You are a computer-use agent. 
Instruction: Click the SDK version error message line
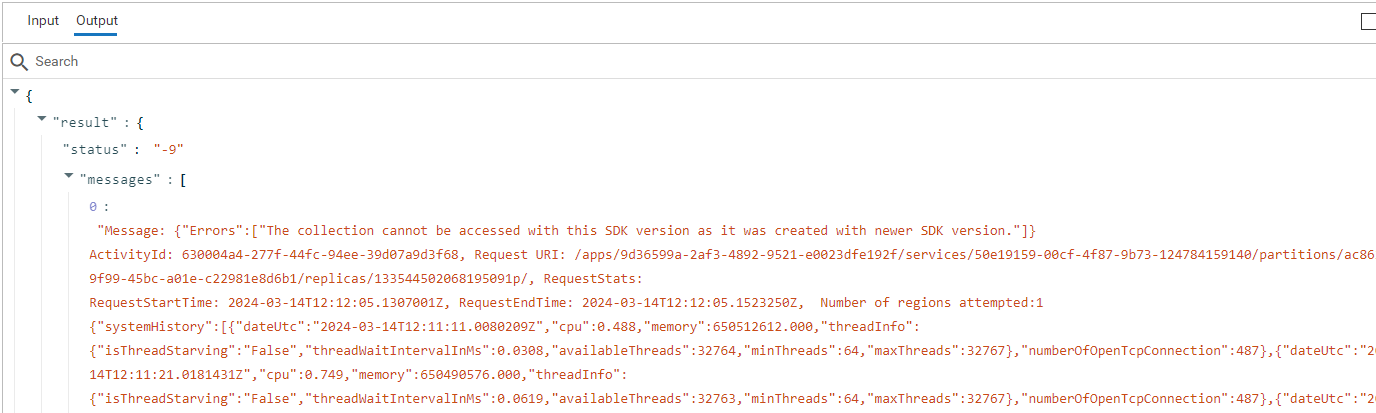570,231
